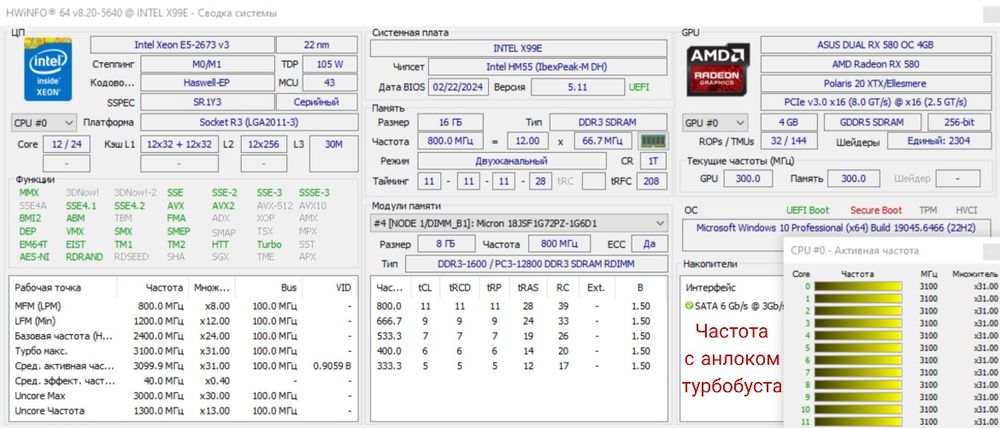Click the BIOS date 02/22/2024

459,87
